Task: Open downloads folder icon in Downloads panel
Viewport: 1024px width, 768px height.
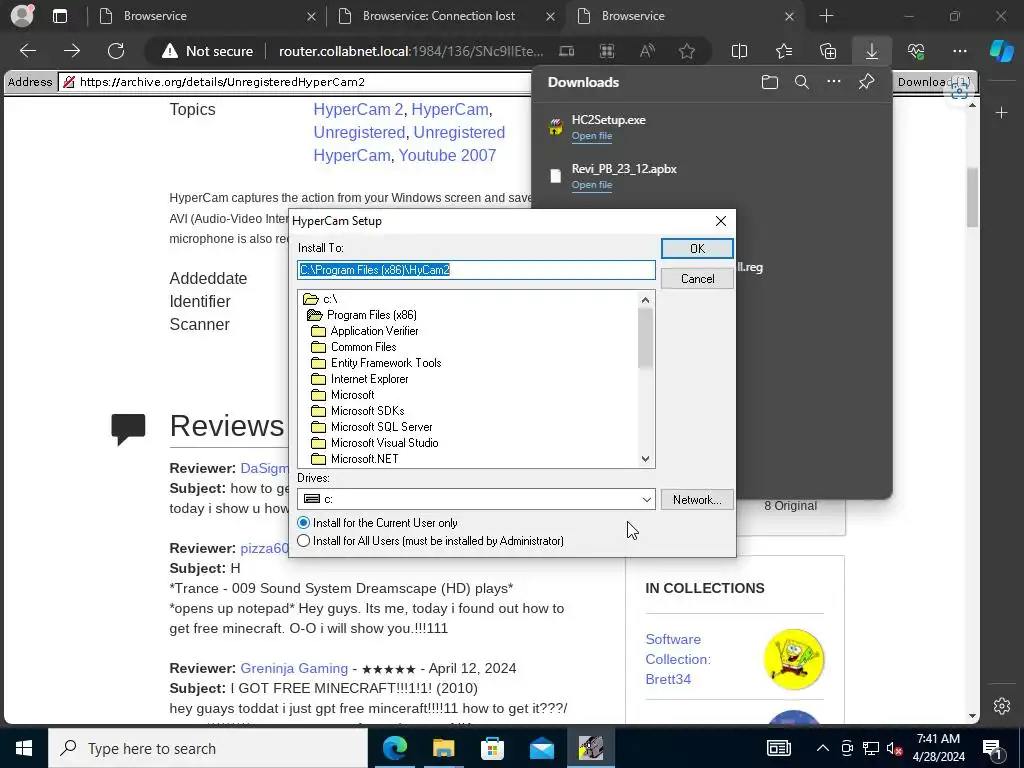Action: point(770,82)
